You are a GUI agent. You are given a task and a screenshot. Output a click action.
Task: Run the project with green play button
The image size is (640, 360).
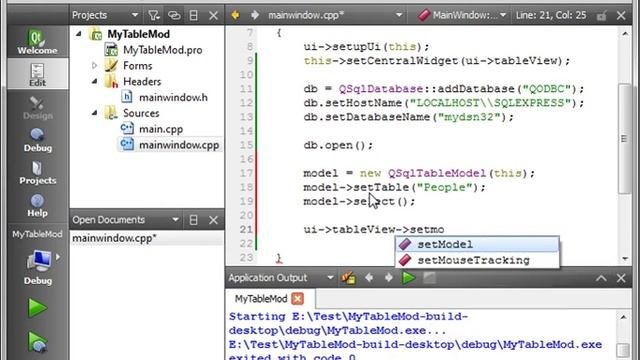(x=38, y=308)
